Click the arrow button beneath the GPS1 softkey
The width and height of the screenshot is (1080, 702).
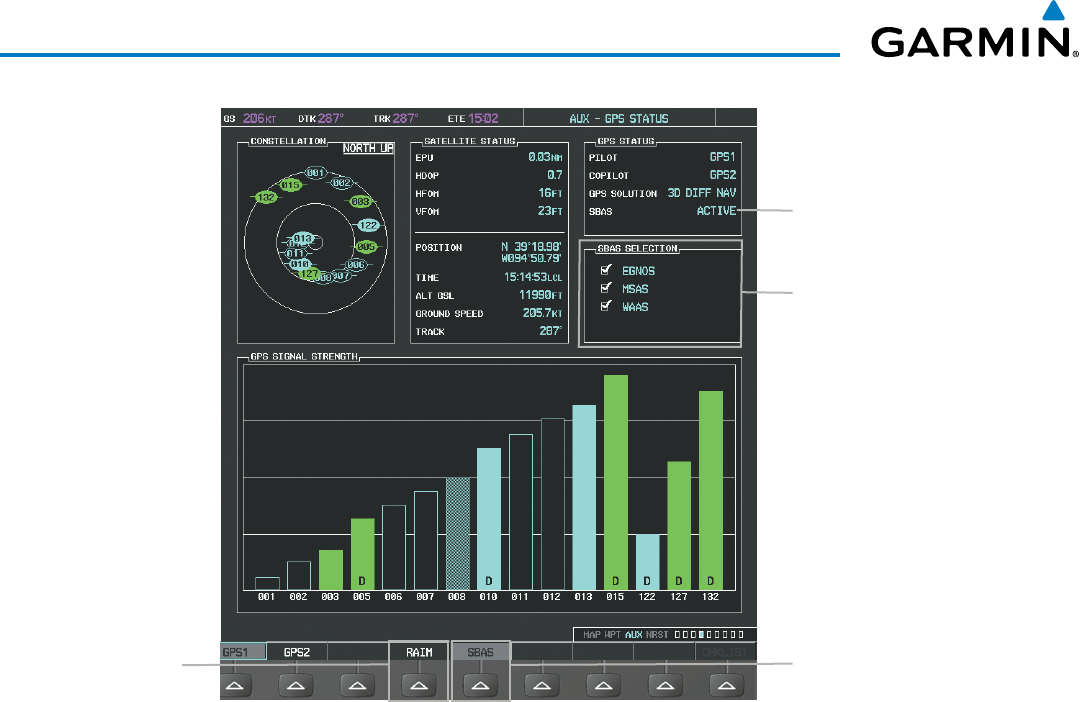point(234,685)
